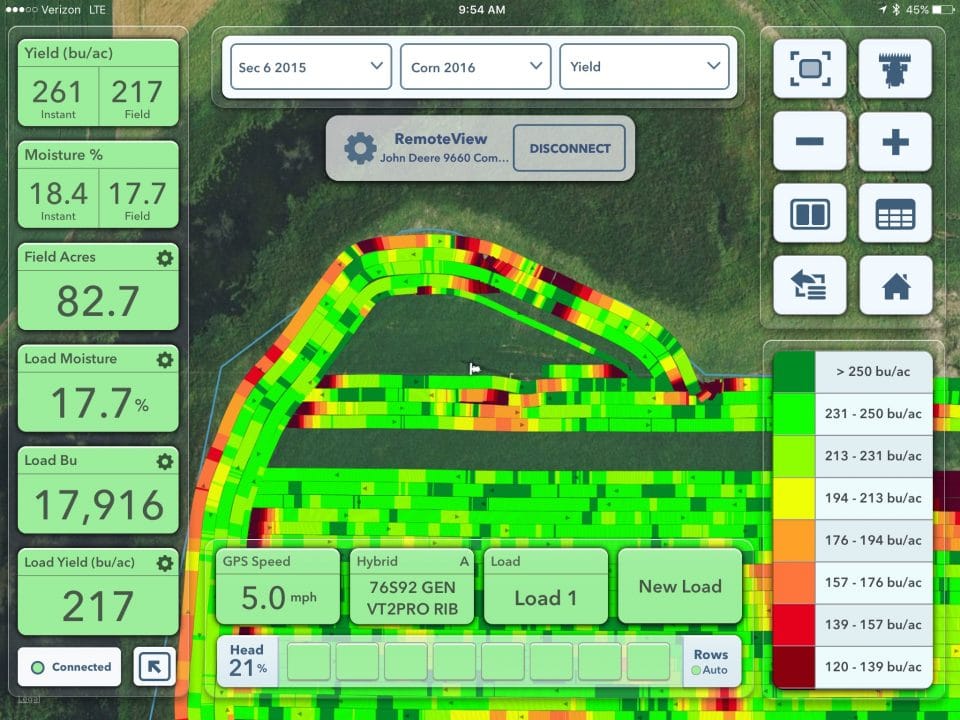Image resolution: width=960 pixels, height=720 pixels.
Task: Toggle the last row section box
Action: pyautogui.click(x=650, y=662)
